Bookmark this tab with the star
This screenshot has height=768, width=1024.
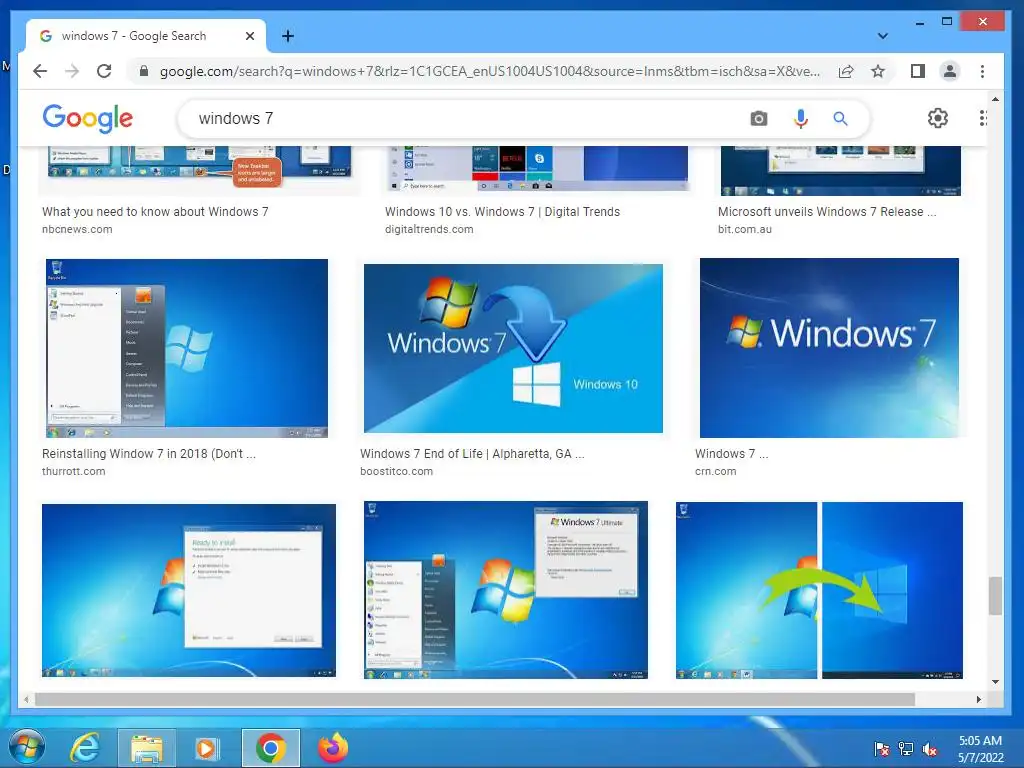pyautogui.click(x=878, y=71)
